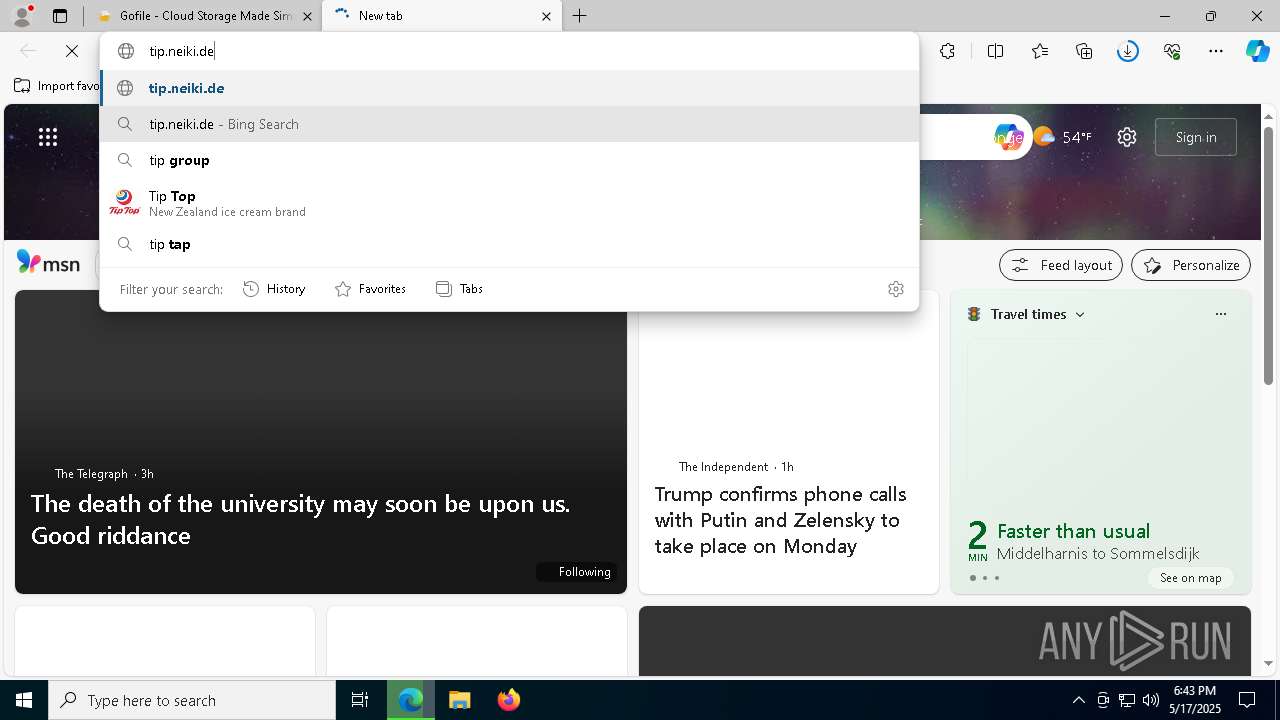Click the msn logo
The height and width of the screenshot is (720, 1280).
point(48,263)
